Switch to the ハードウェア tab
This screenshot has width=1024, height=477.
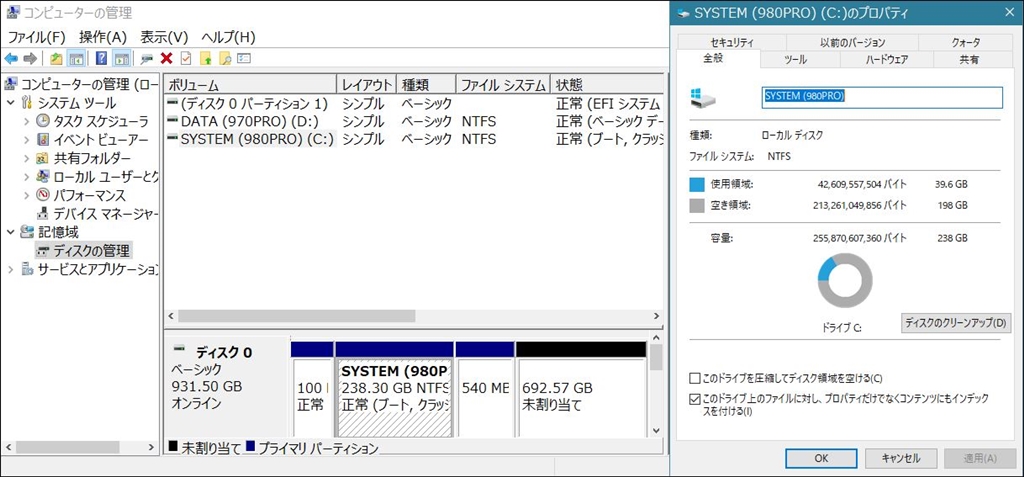click(887, 59)
